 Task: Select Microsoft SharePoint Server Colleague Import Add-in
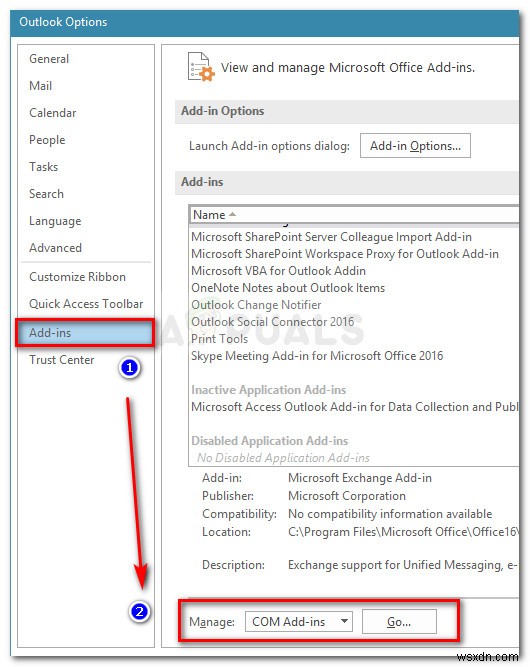point(331,237)
